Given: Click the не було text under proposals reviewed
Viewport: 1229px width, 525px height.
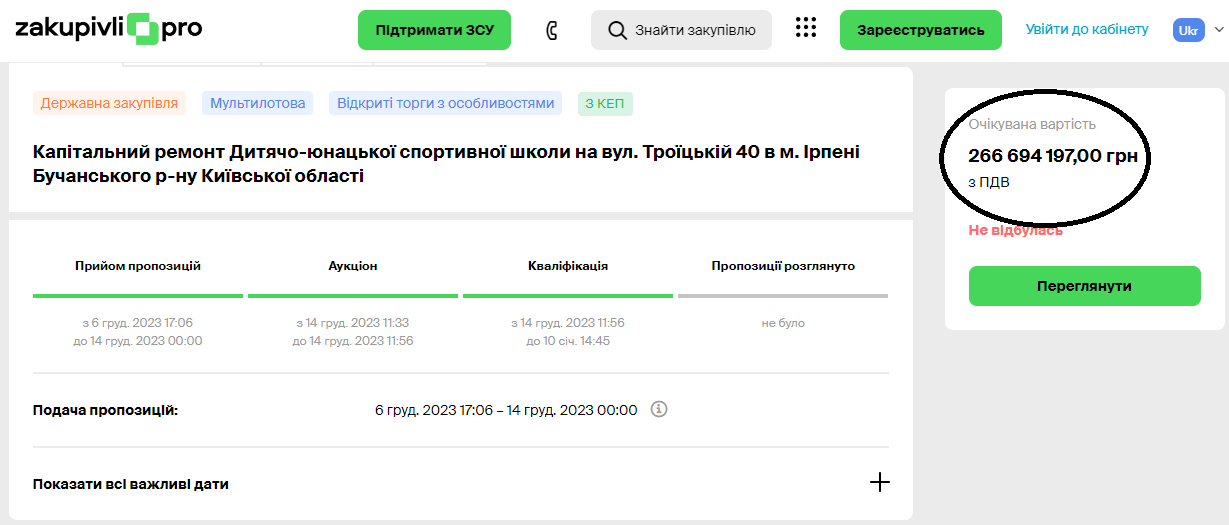Looking at the screenshot, I should (783, 323).
